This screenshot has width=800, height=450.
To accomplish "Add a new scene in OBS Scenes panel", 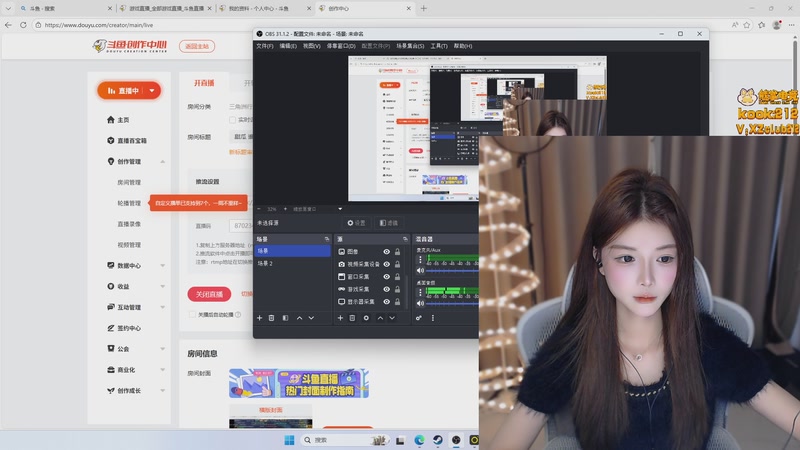I will [x=259, y=318].
